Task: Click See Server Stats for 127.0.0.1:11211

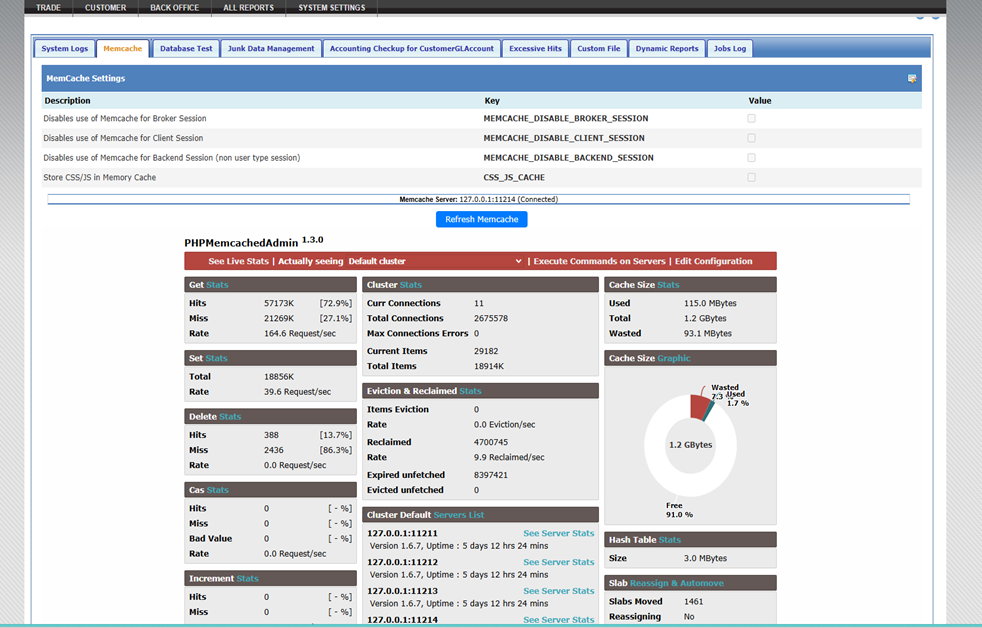Action: (557, 533)
